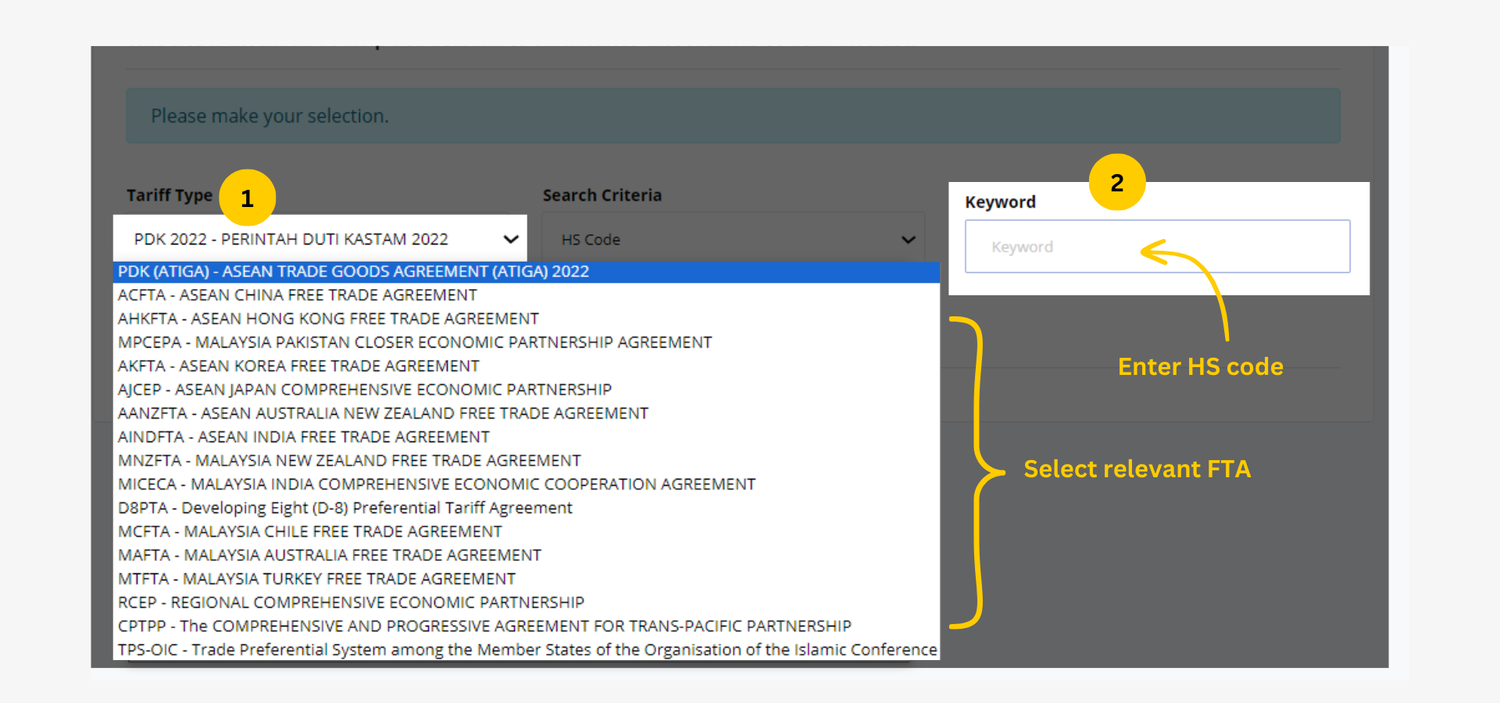Choose MTFTA - MALAYSIA TURKEY FREE TRADE AGREEMENT
The width and height of the screenshot is (1500, 703).
tap(316, 579)
